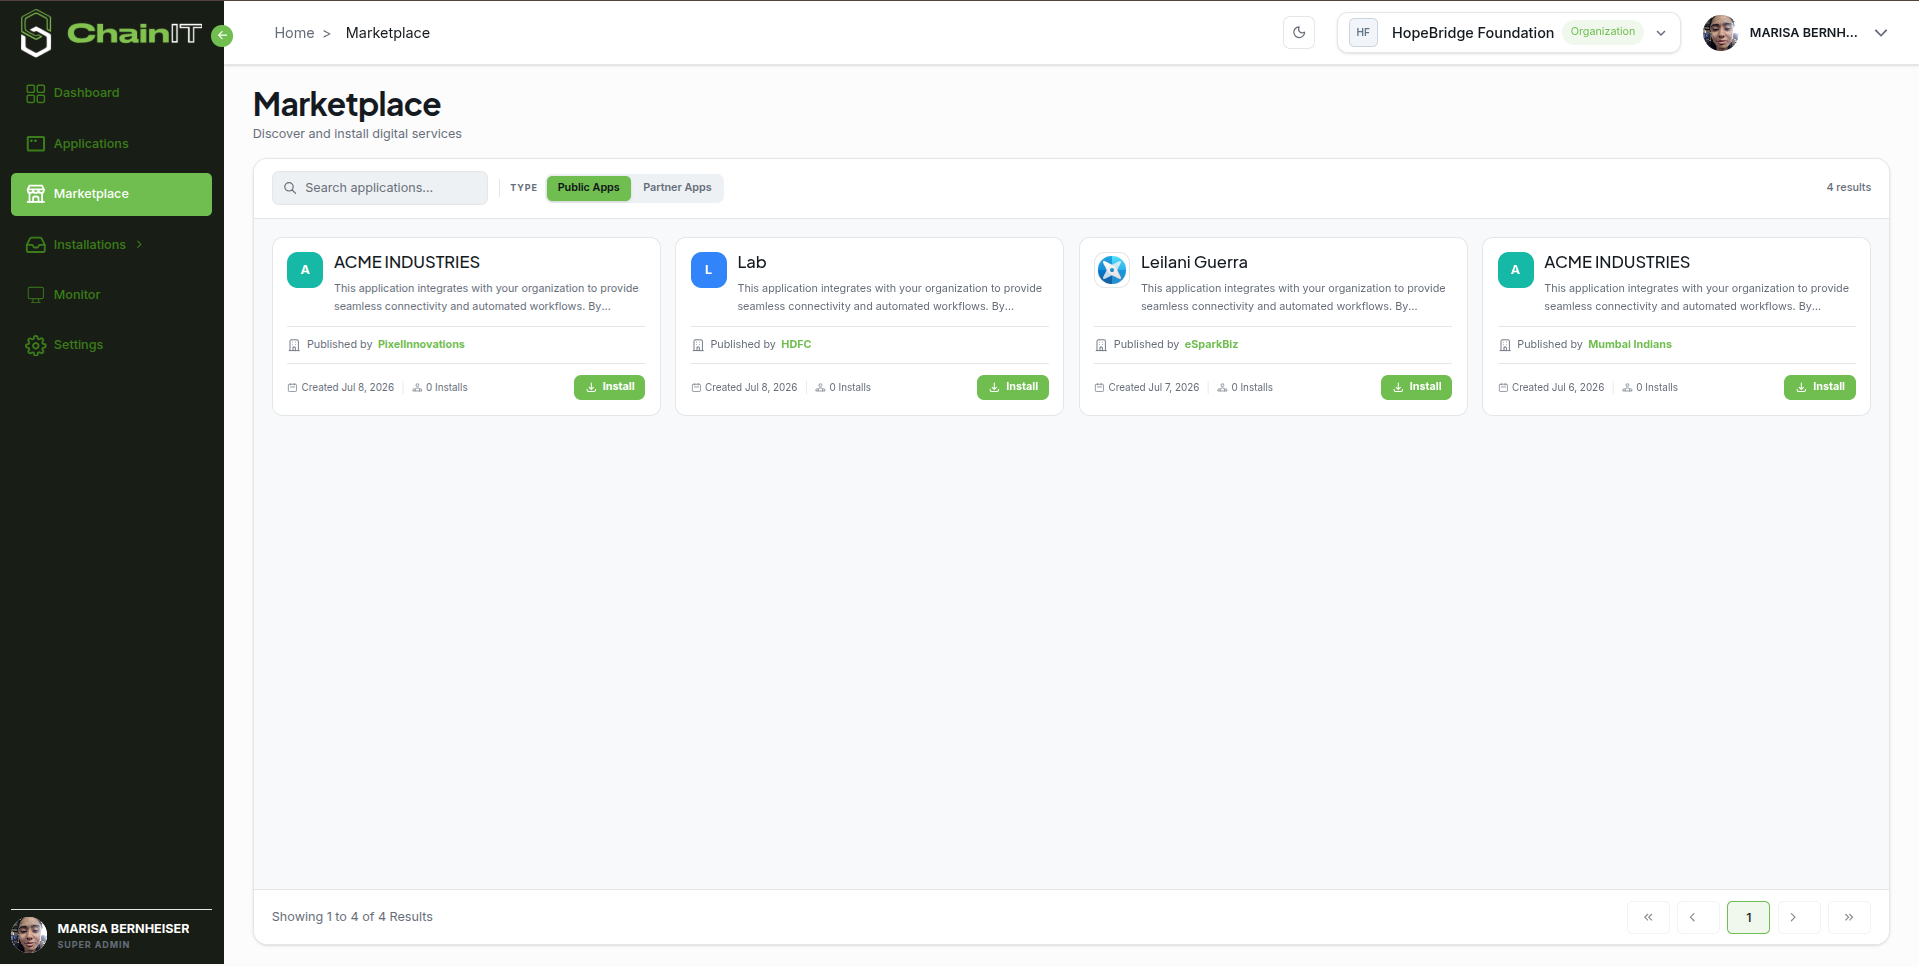Go to last page of results

1849,918
